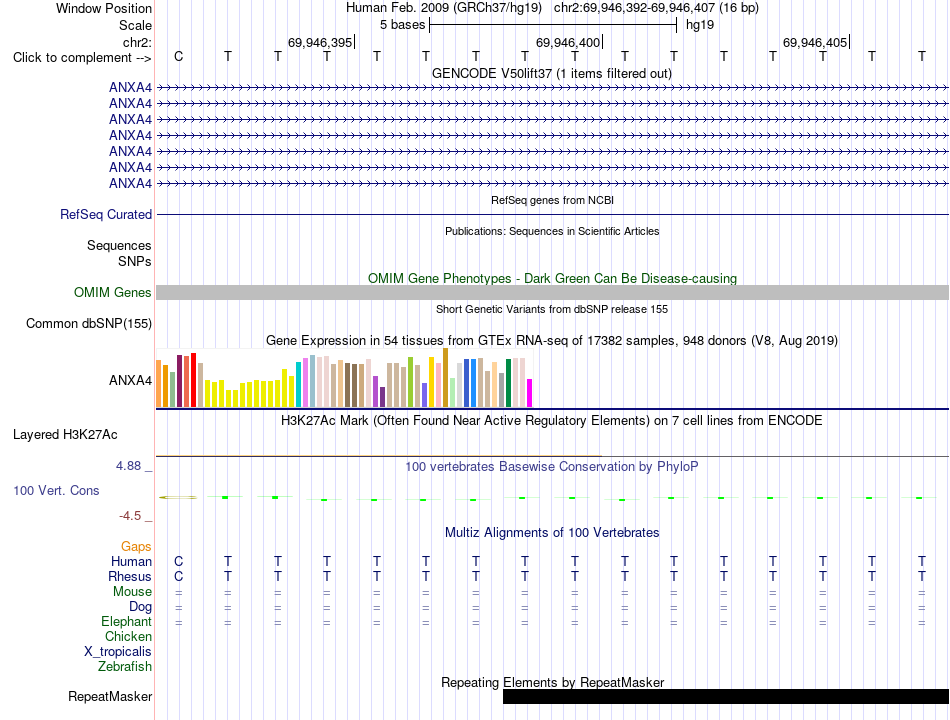
Task: Click the dark green bar in the GTEx chart
Action: coord(508,383)
